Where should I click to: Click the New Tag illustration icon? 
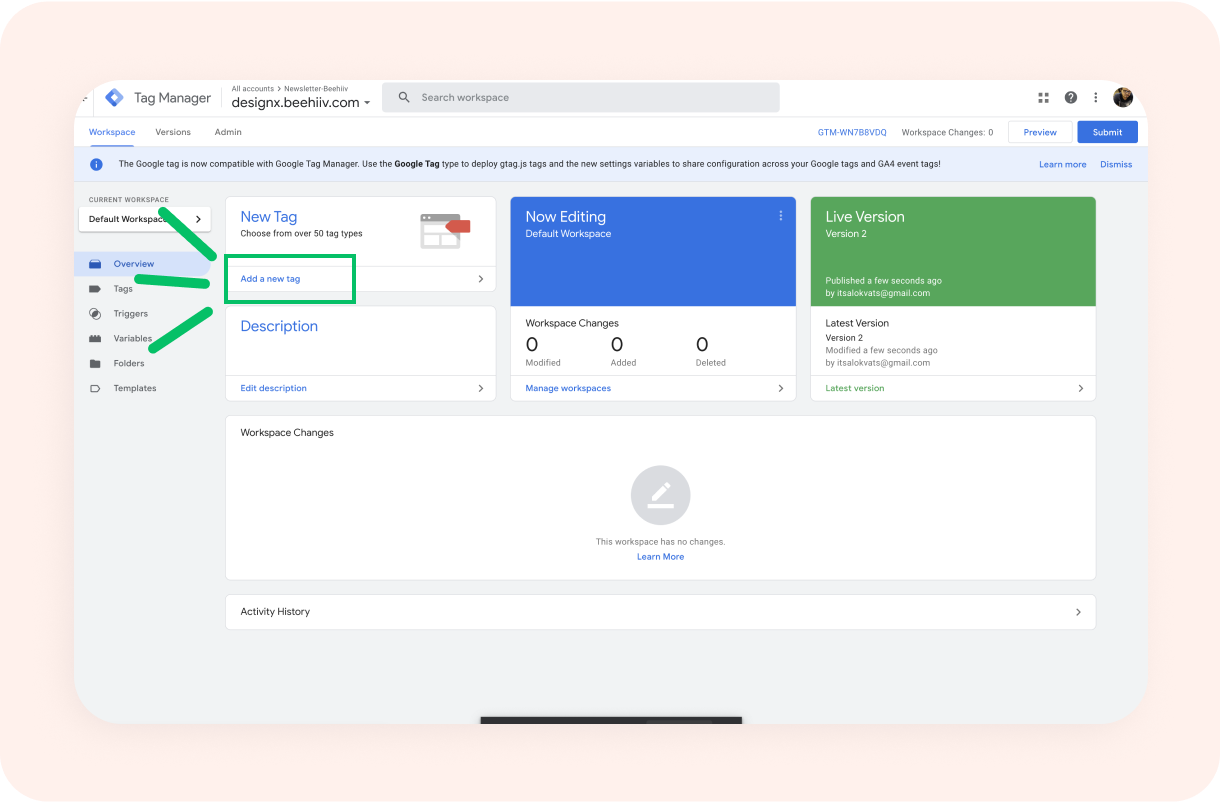[x=445, y=230]
